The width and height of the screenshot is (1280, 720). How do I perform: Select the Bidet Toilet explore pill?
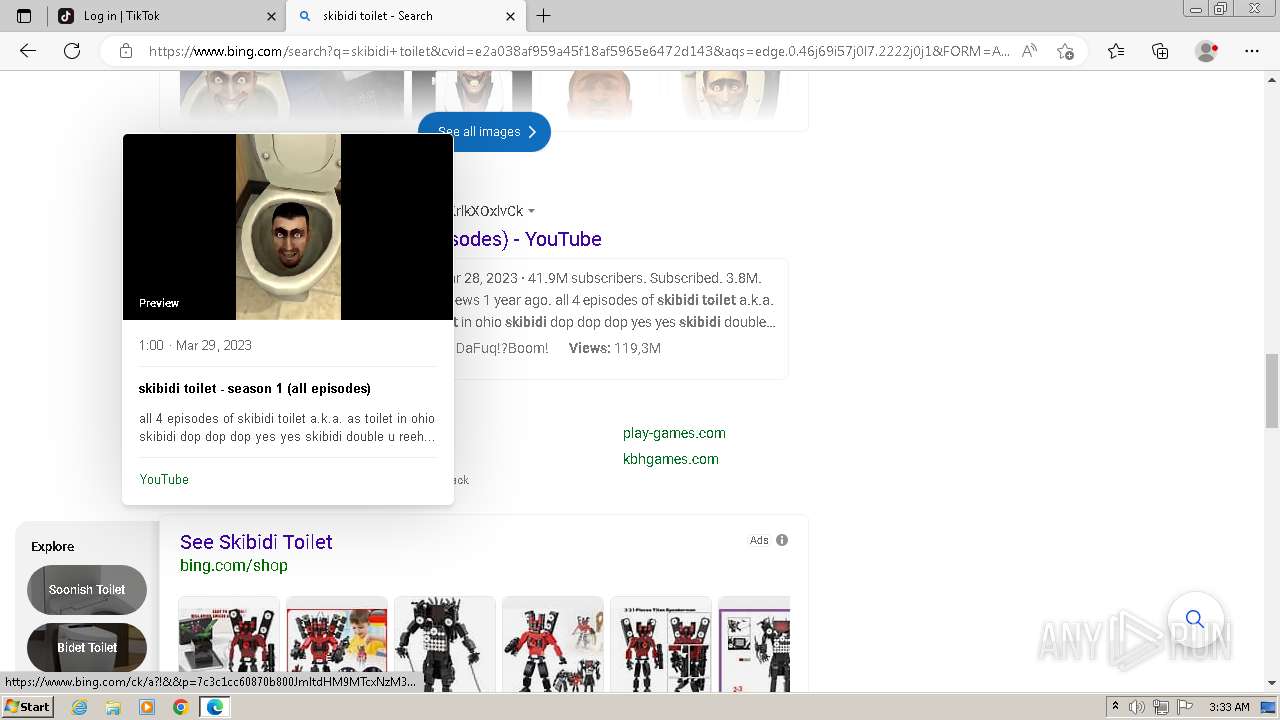87,647
